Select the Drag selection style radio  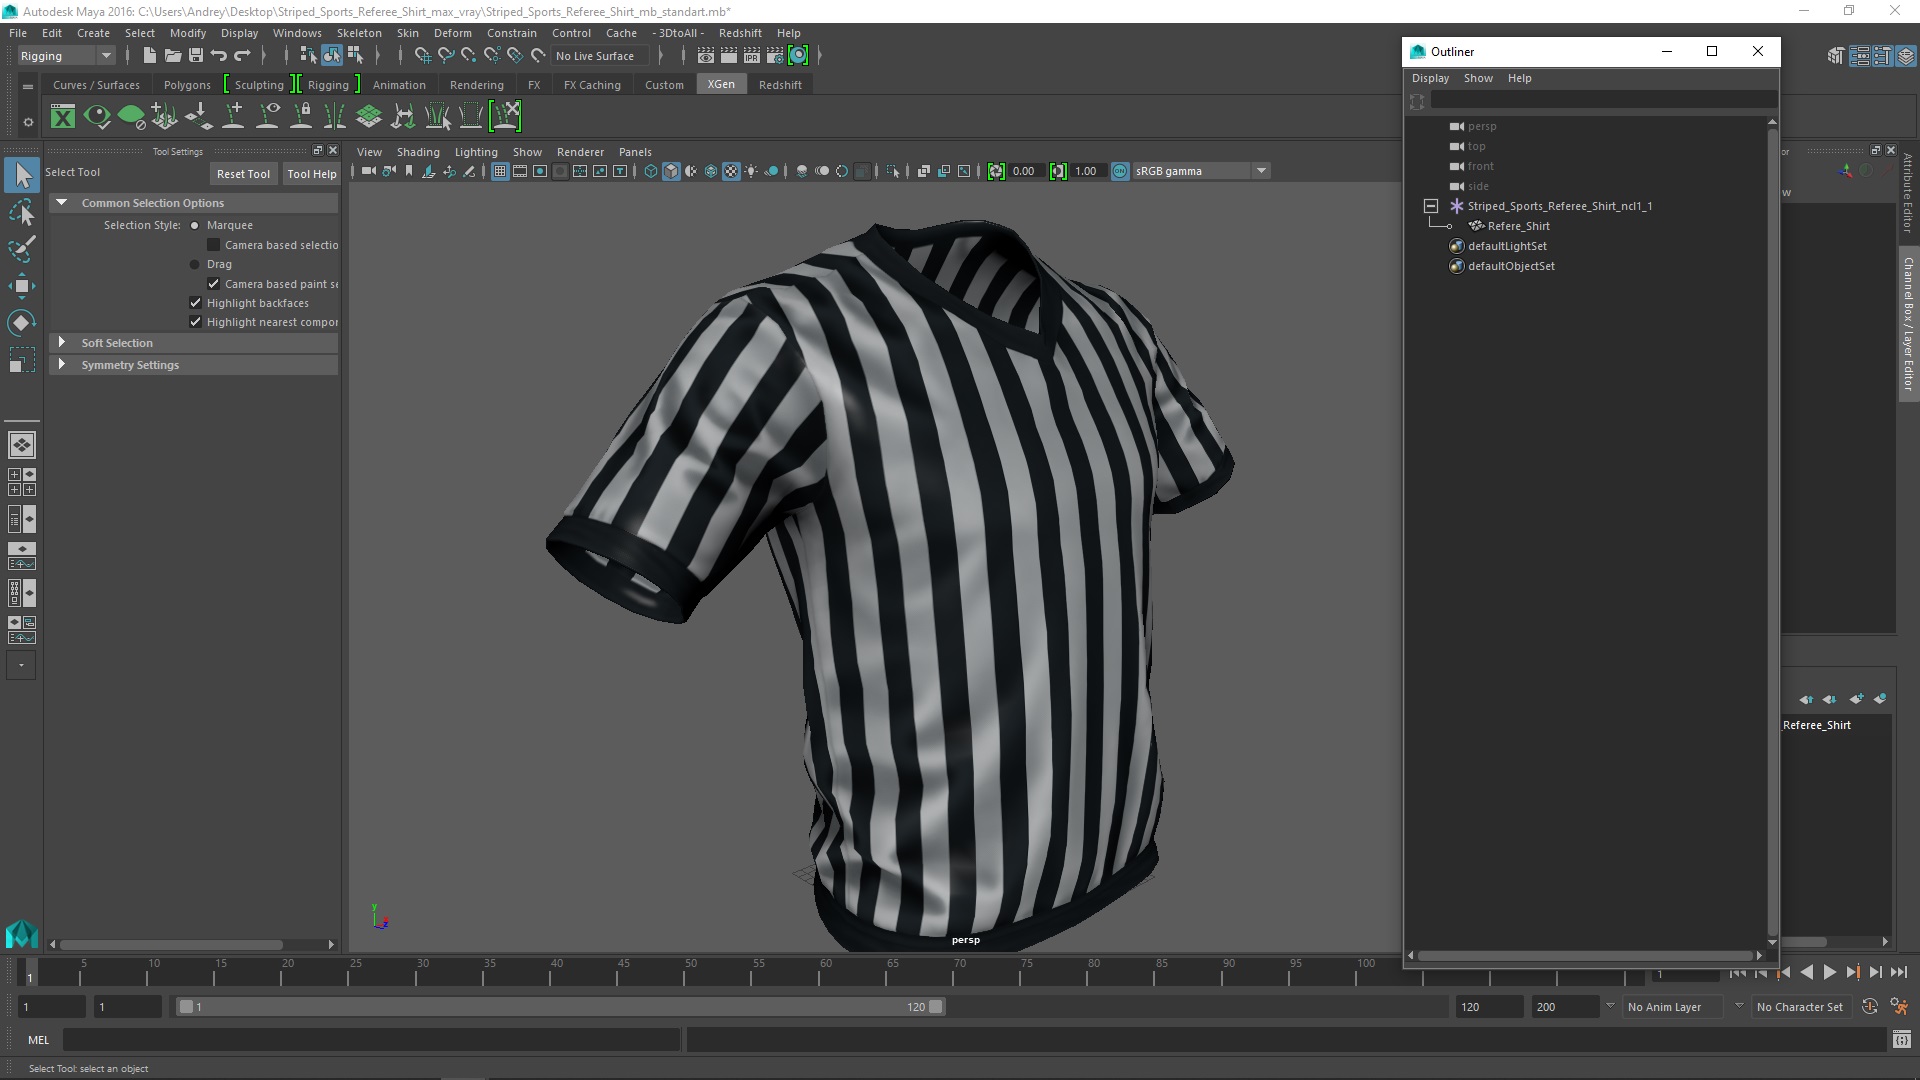(x=195, y=265)
